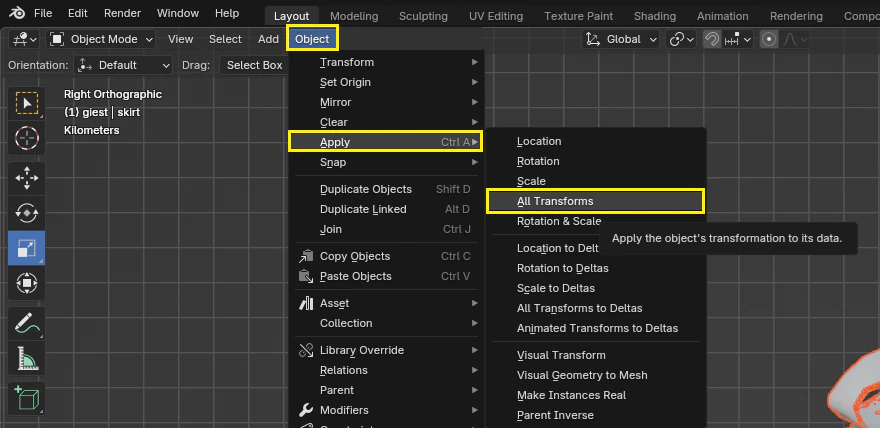Open the Object Mode dropdown
Screen dimensions: 880x428
tap(101, 39)
